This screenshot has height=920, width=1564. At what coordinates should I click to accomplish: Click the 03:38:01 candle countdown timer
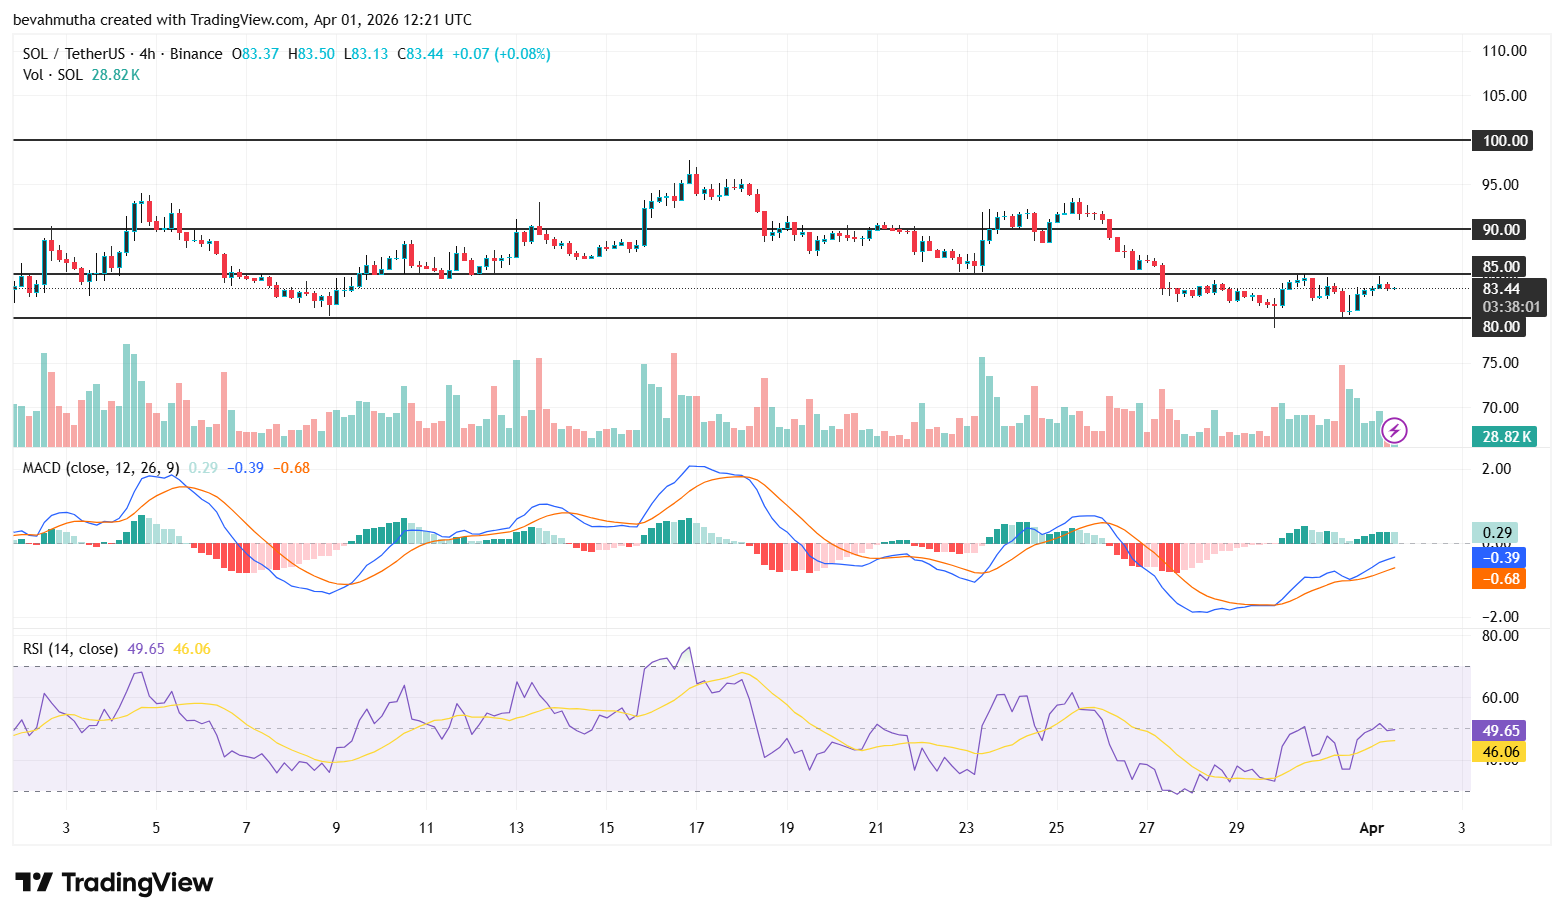[1510, 307]
